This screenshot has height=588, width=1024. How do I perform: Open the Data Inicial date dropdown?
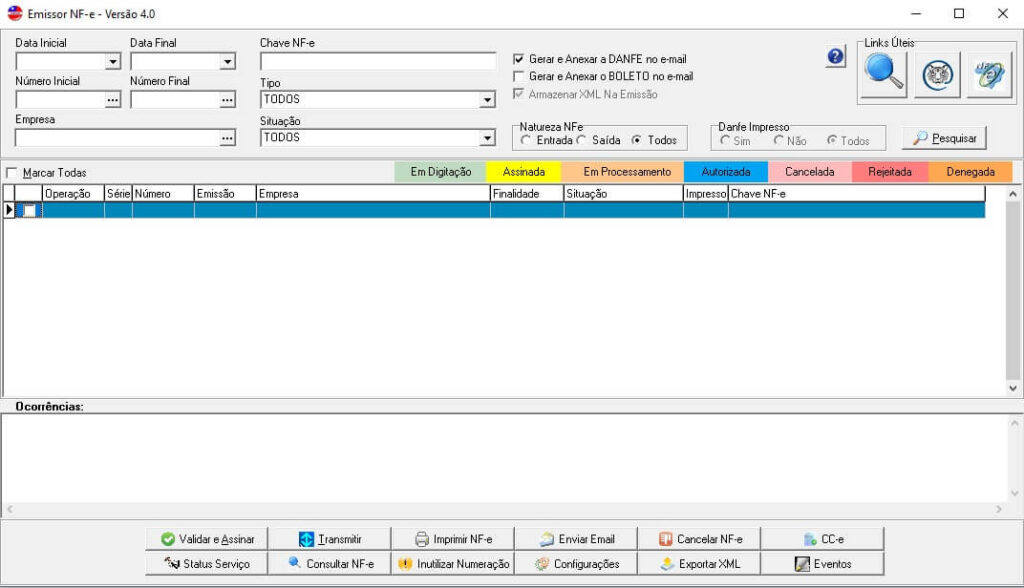click(x=112, y=62)
